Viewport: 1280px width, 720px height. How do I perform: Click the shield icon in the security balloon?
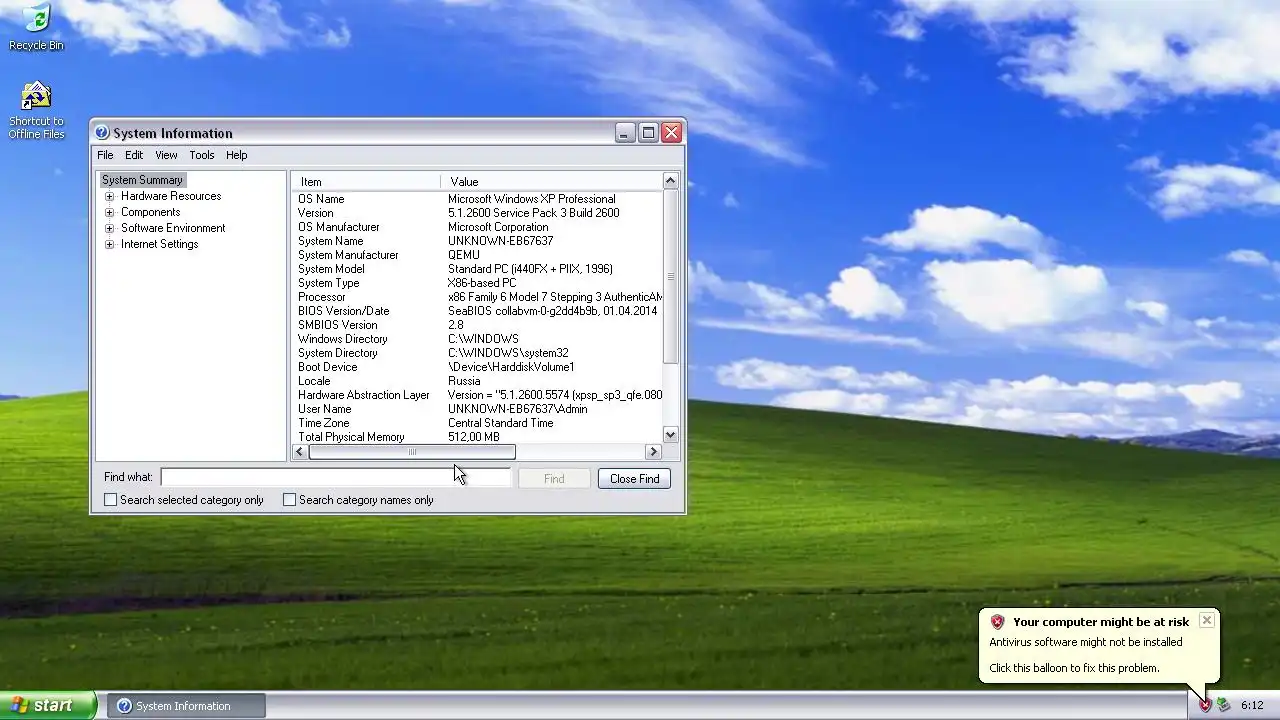coord(997,622)
